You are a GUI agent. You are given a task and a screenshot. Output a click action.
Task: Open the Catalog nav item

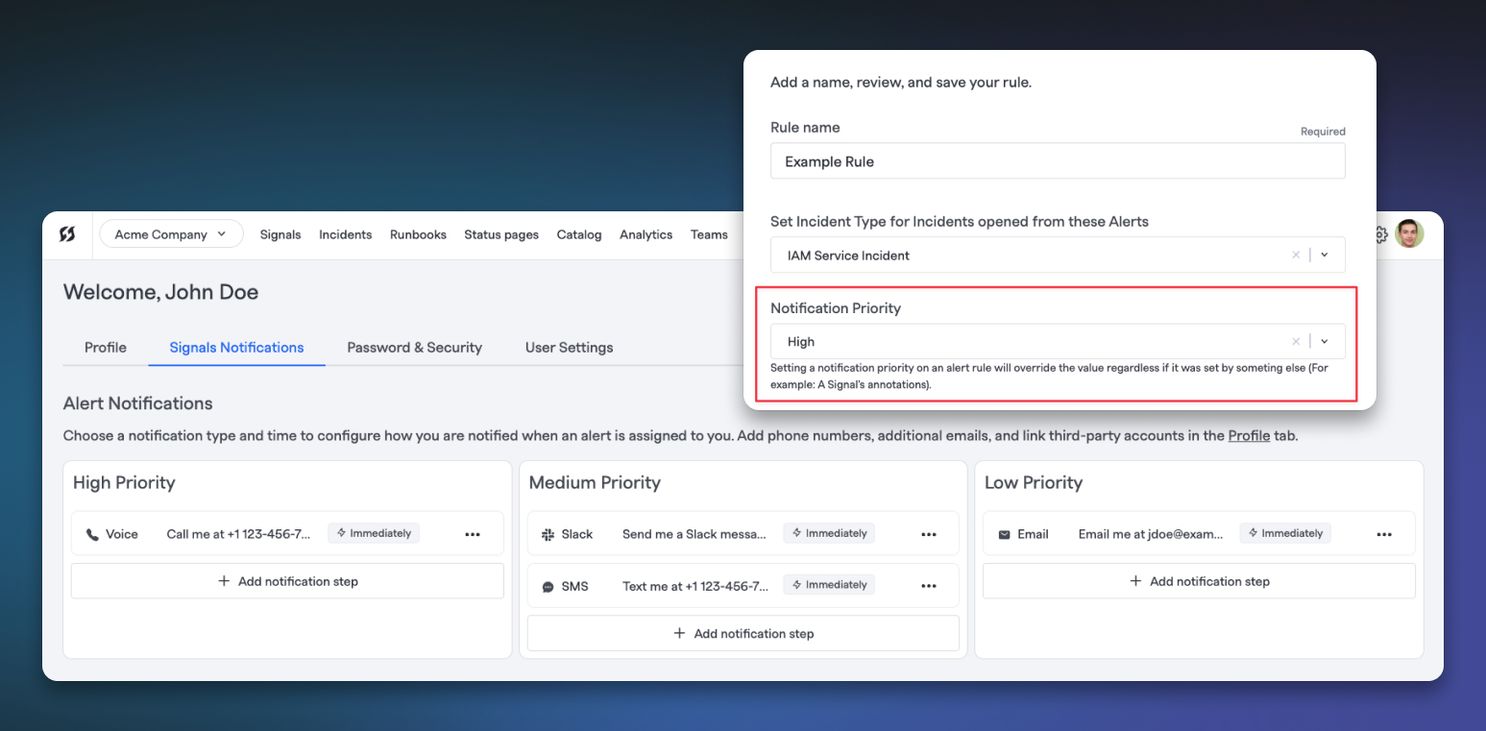point(579,234)
